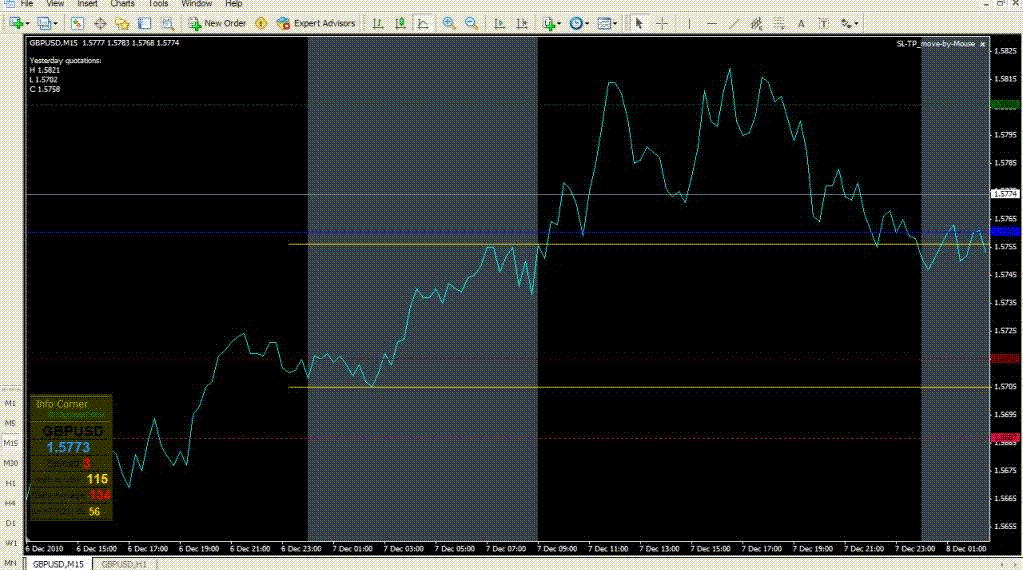Switch to the GBPUSD,M15 chart tab
Screen dimensions: 1023x570
point(59,564)
